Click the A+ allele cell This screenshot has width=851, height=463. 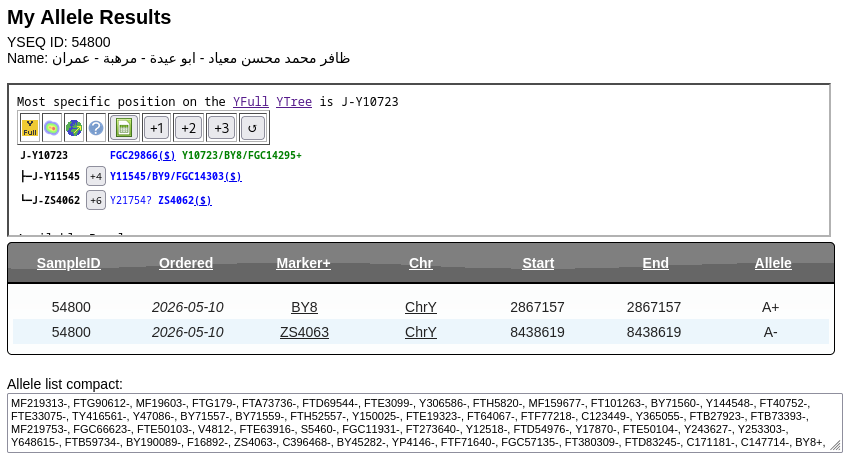tap(770, 307)
